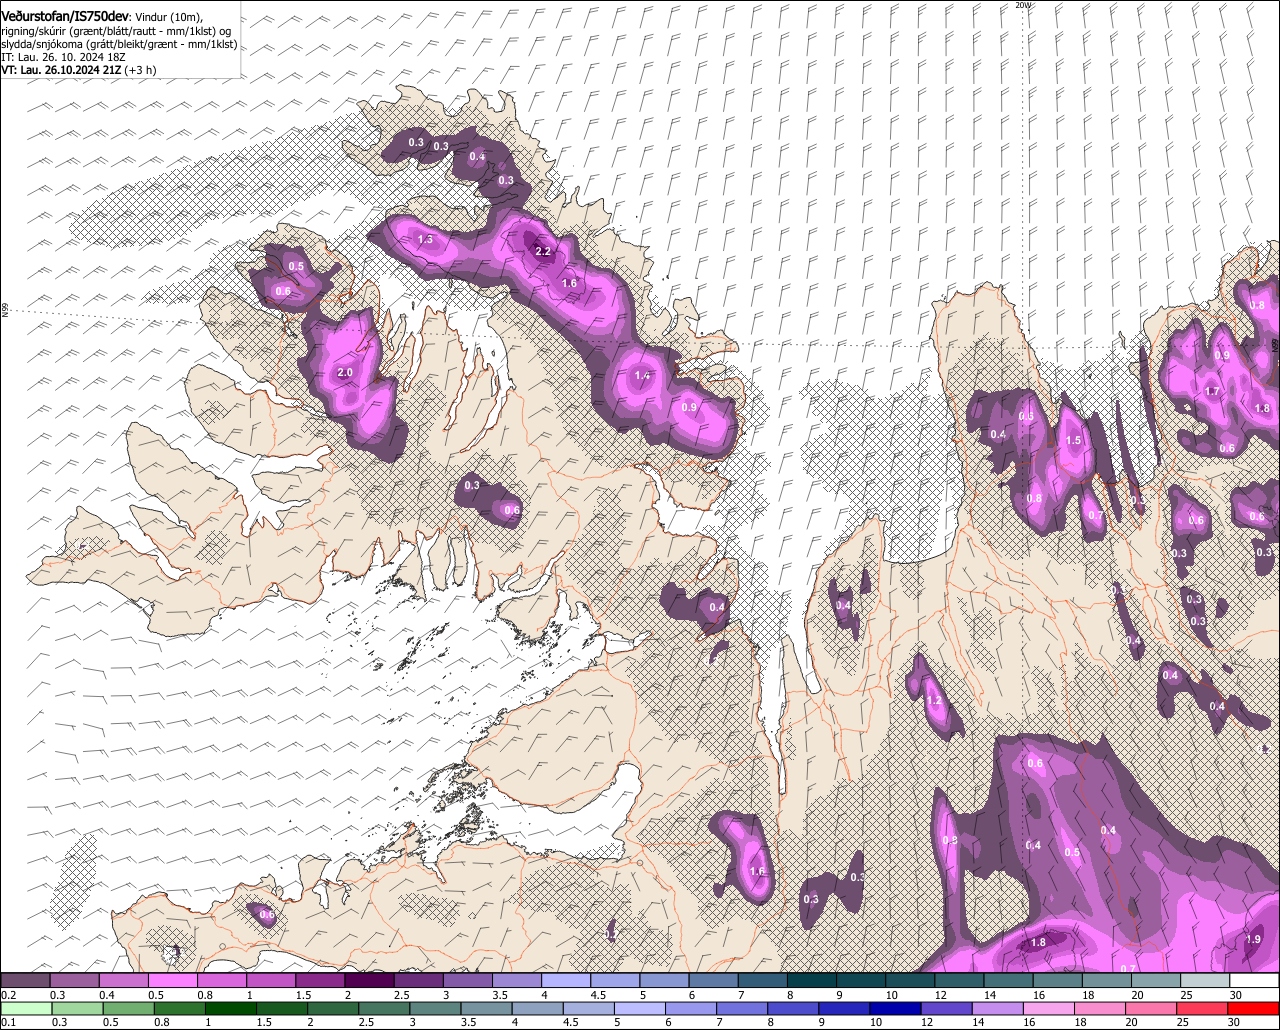Click the '12' label in the upper legend
The image size is (1280, 1030).
click(x=939, y=995)
